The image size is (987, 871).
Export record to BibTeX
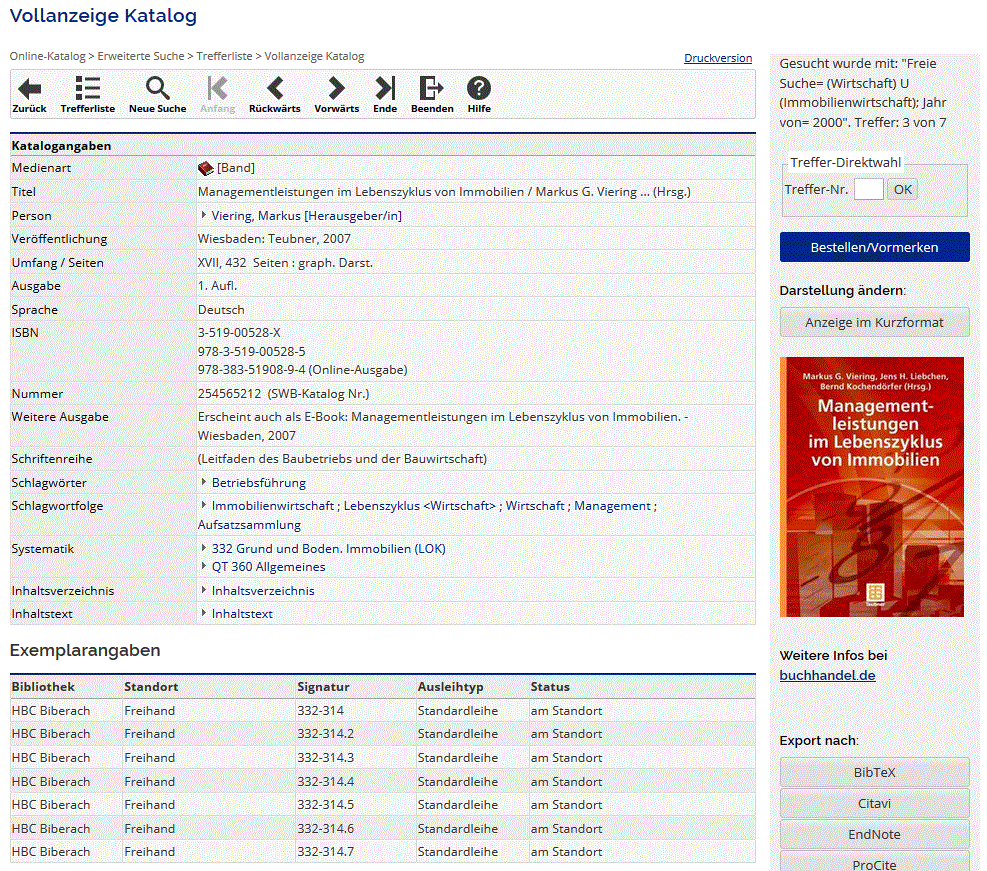point(874,772)
